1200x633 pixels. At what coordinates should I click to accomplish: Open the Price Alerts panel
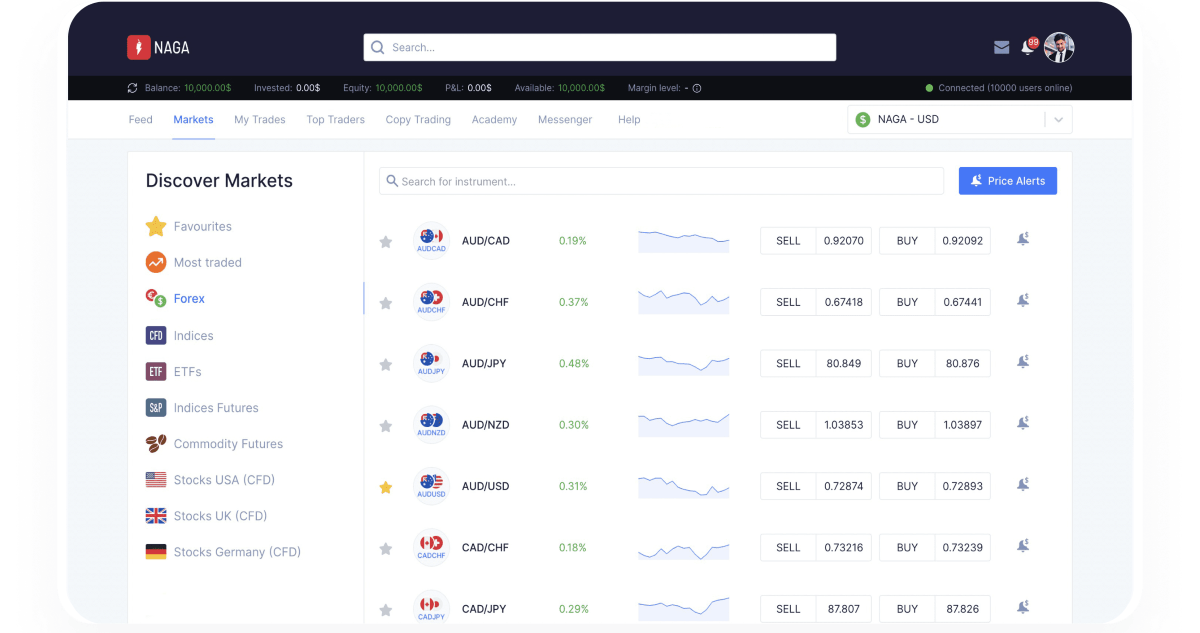click(1007, 180)
